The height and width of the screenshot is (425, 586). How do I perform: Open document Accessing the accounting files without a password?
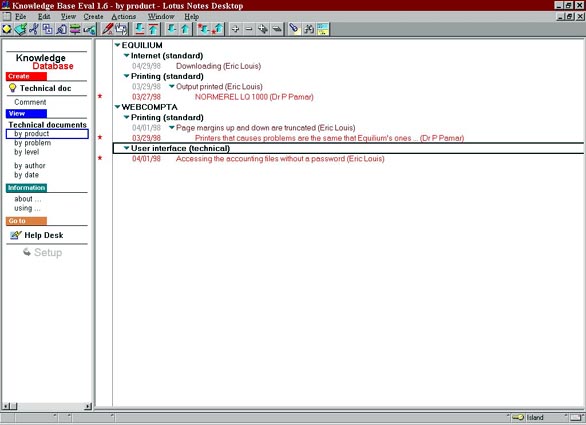[280, 159]
